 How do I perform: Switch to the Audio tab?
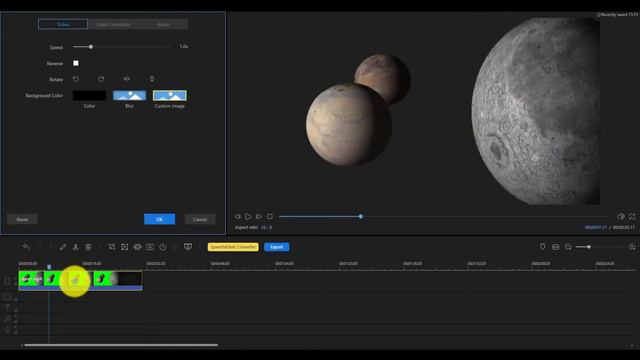pyautogui.click(x=163, y=24)
